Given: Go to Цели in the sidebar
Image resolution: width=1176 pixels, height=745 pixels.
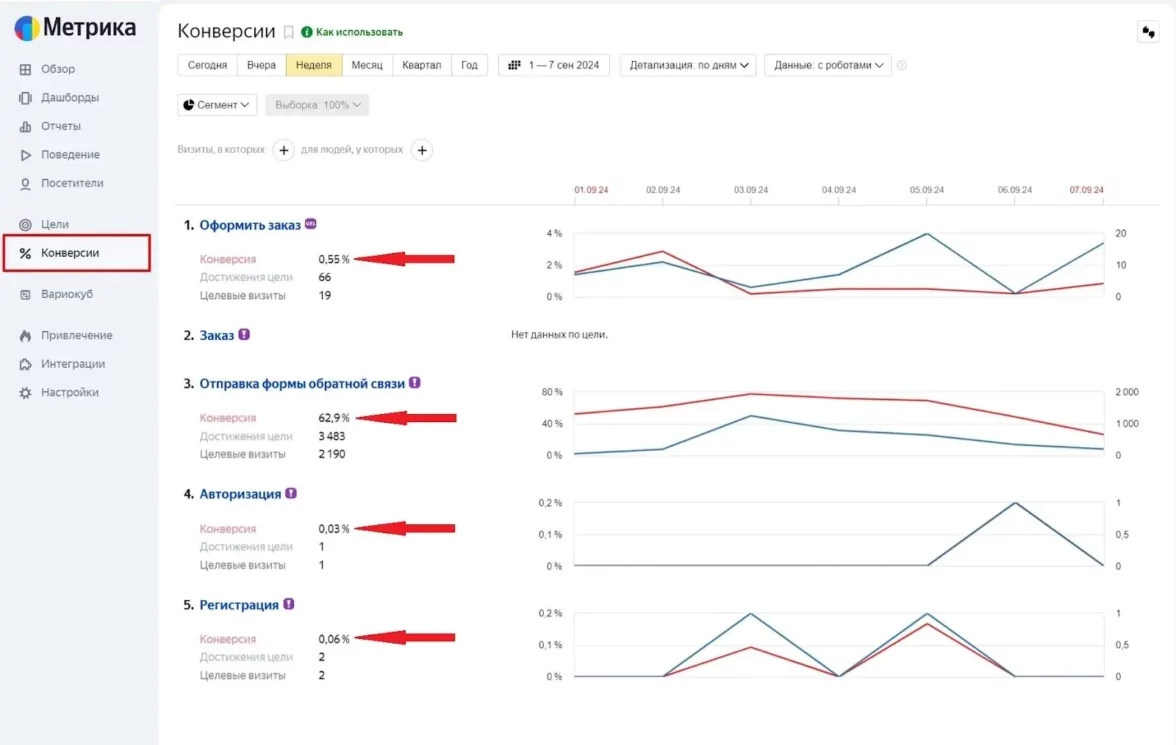Looking at the screenshot, I should click(x=55, y=224).
